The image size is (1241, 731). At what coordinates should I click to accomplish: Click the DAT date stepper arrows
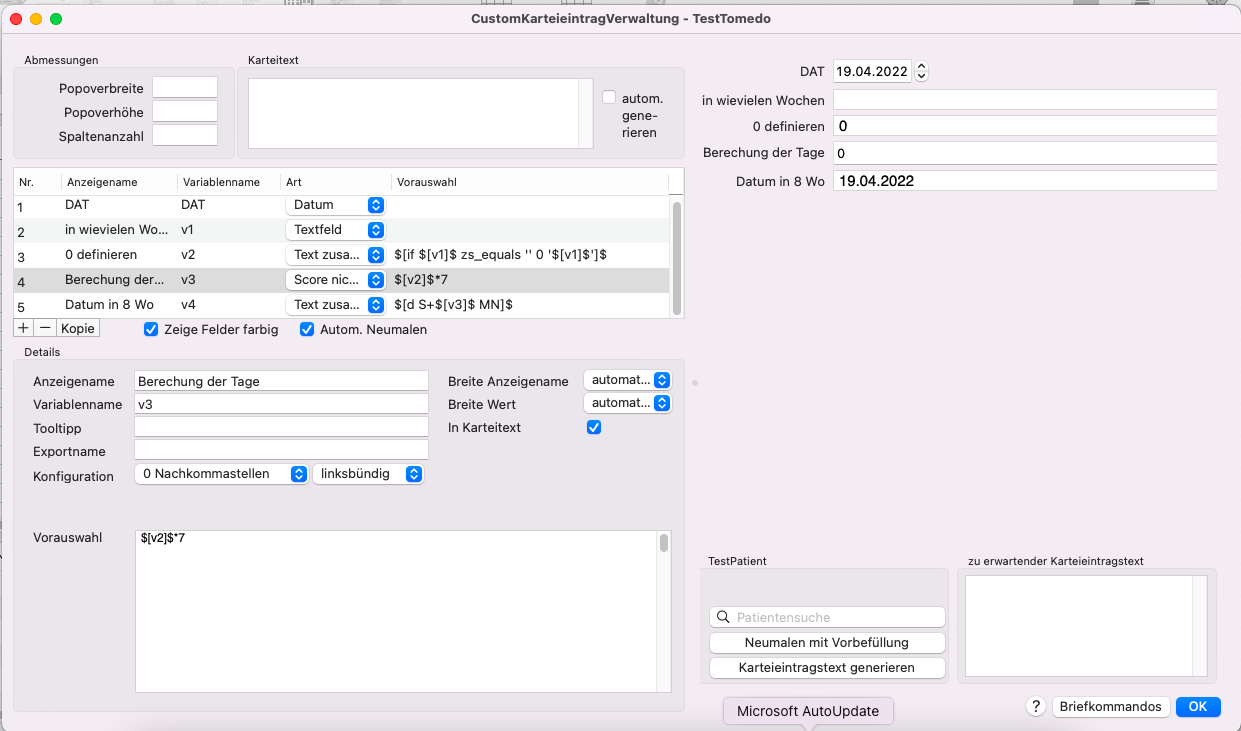tap(922, 72)
